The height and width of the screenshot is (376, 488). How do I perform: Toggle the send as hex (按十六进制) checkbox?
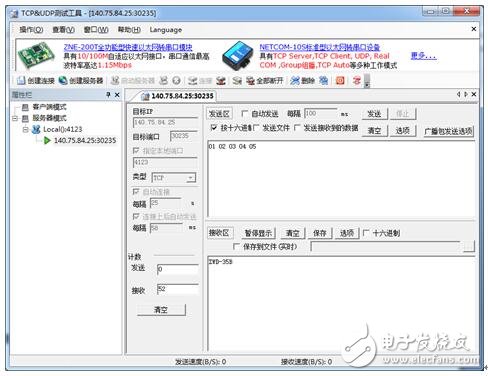(x=214, y=128)
